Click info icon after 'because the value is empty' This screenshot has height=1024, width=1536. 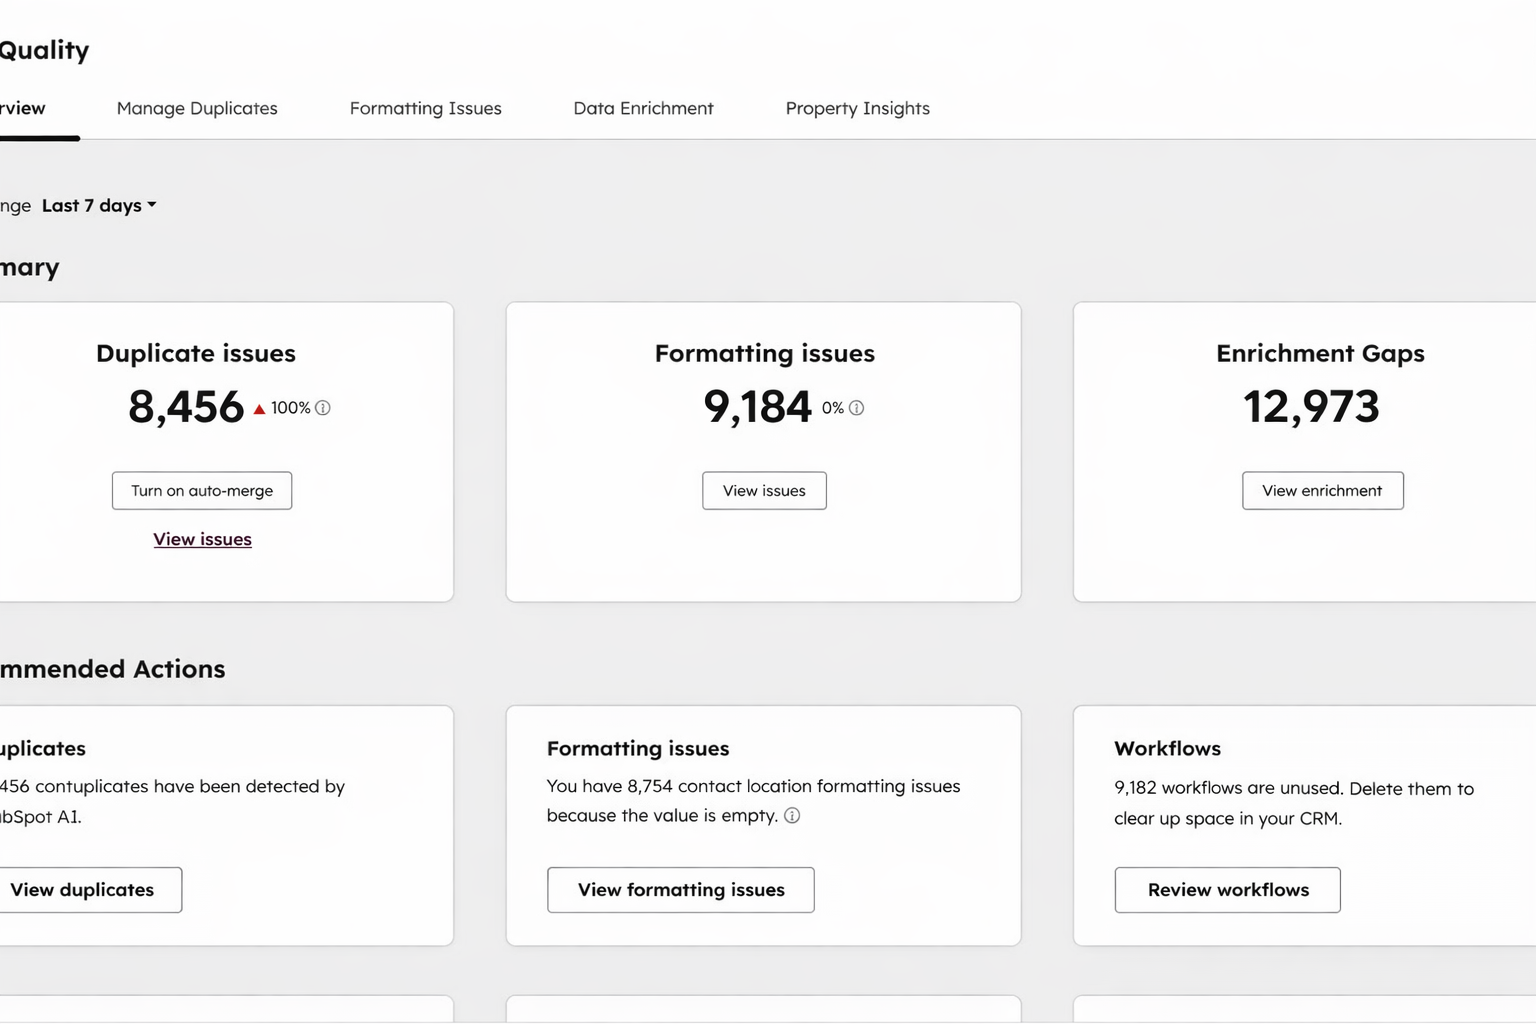coord(792,815)
